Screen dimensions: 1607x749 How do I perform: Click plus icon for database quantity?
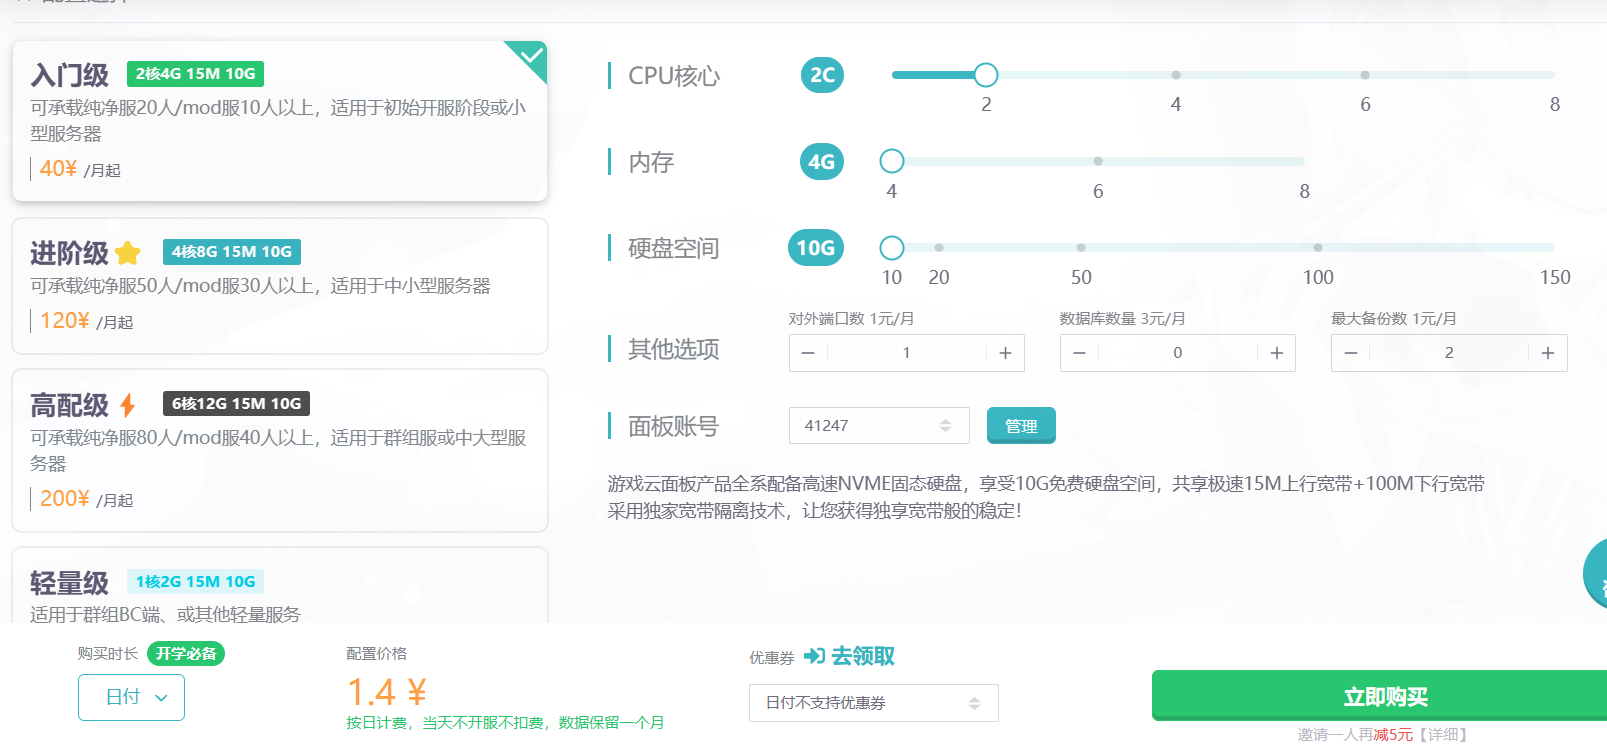coord(1276,353)
